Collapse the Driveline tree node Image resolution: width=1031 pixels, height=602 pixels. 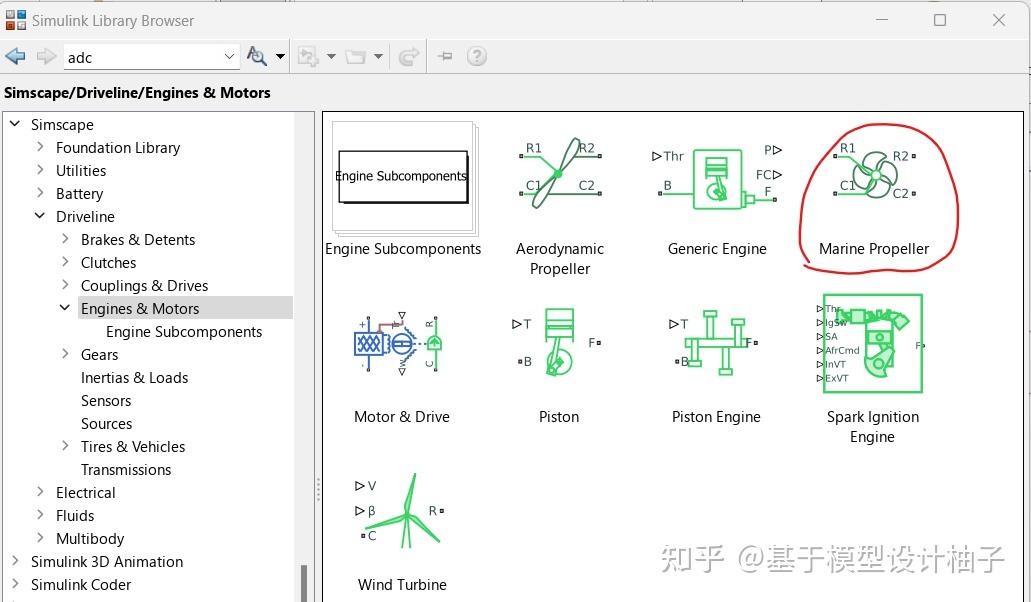pyautogui.click(x=39, y=216)
